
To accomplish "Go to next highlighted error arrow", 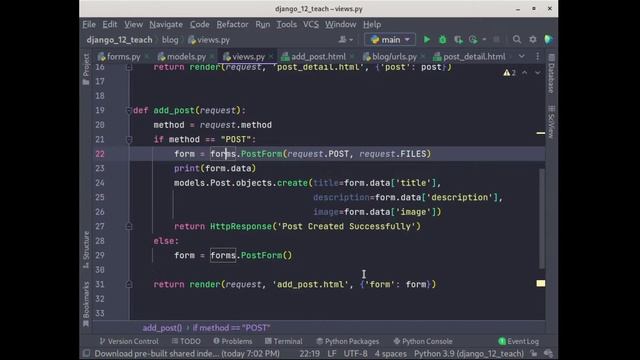I will point(538,73).
